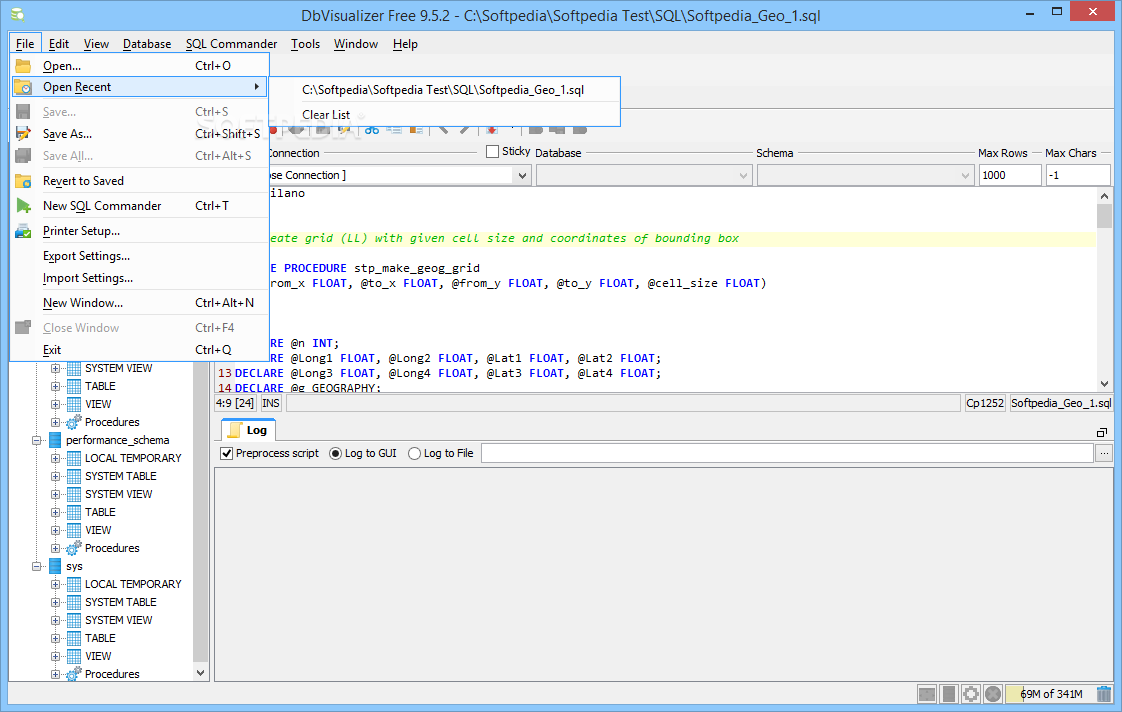This screenshot has width=1122, height=712.
Task: Click the SQL editor scrollbar down arrow
Action: [1104, 384]
